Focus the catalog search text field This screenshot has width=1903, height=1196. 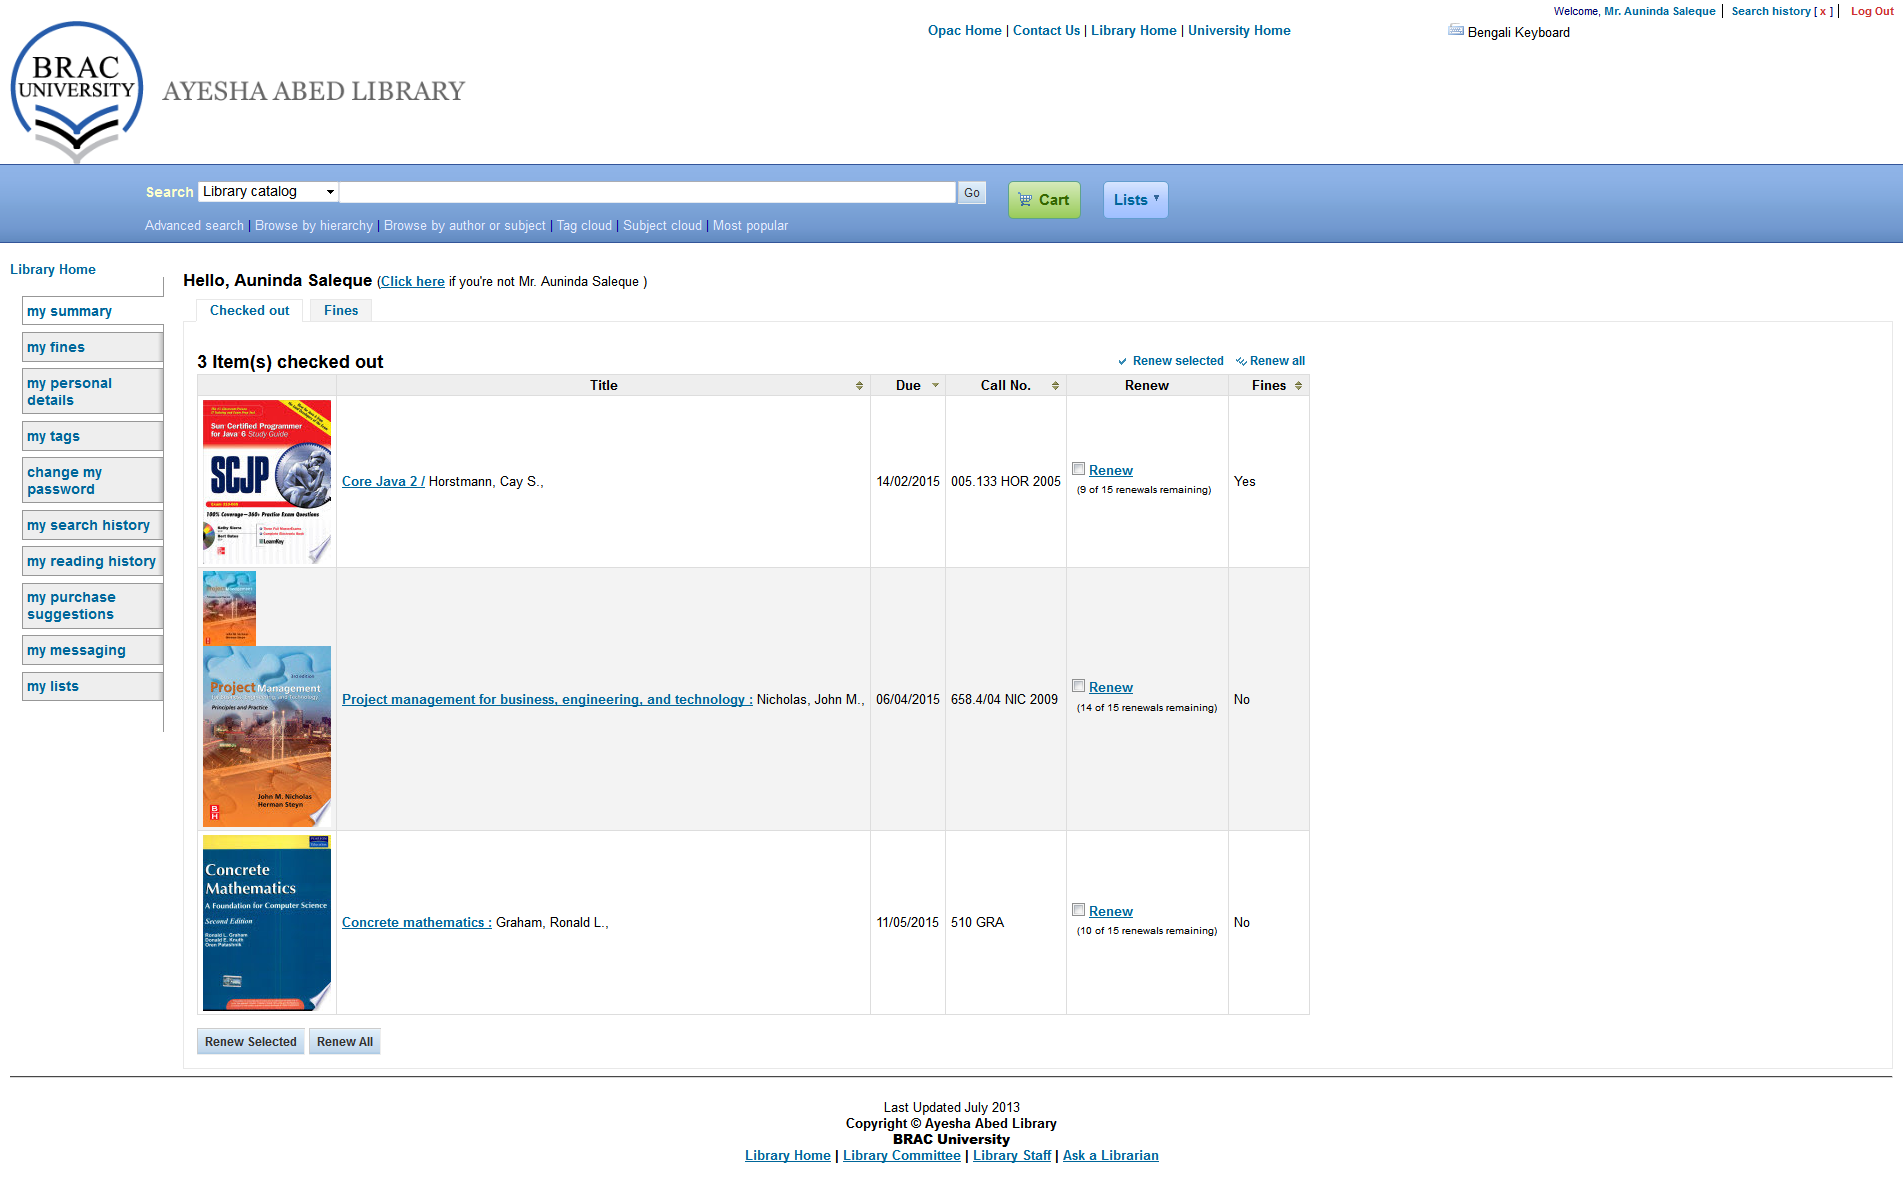point(648,192)
